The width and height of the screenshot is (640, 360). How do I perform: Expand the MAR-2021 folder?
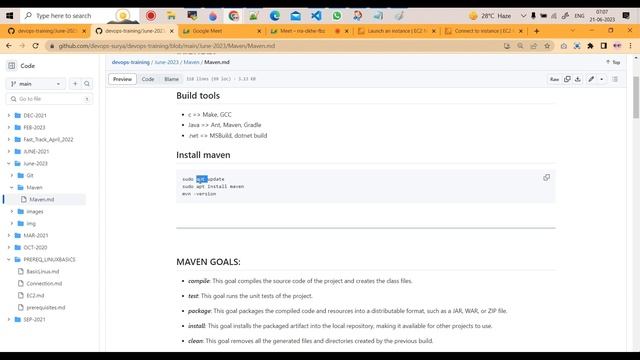9,236
